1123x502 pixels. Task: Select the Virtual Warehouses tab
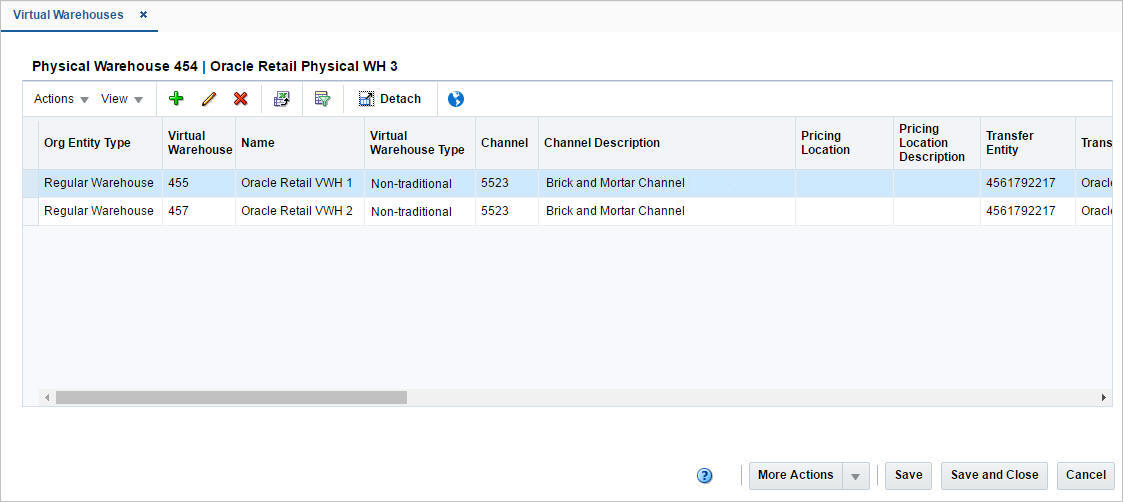tap(68, 14)
